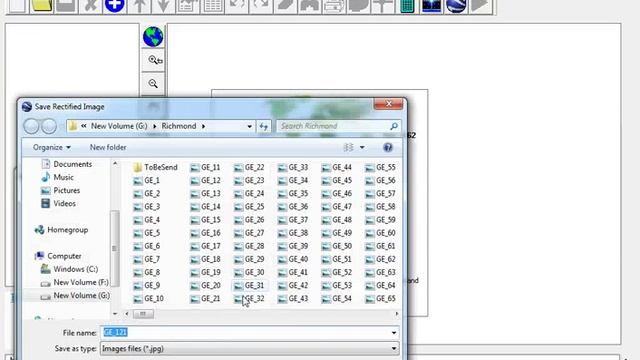Screen dimensions: 640x360
Task: Click the green calculator toolbar icon
Action: 407,6
